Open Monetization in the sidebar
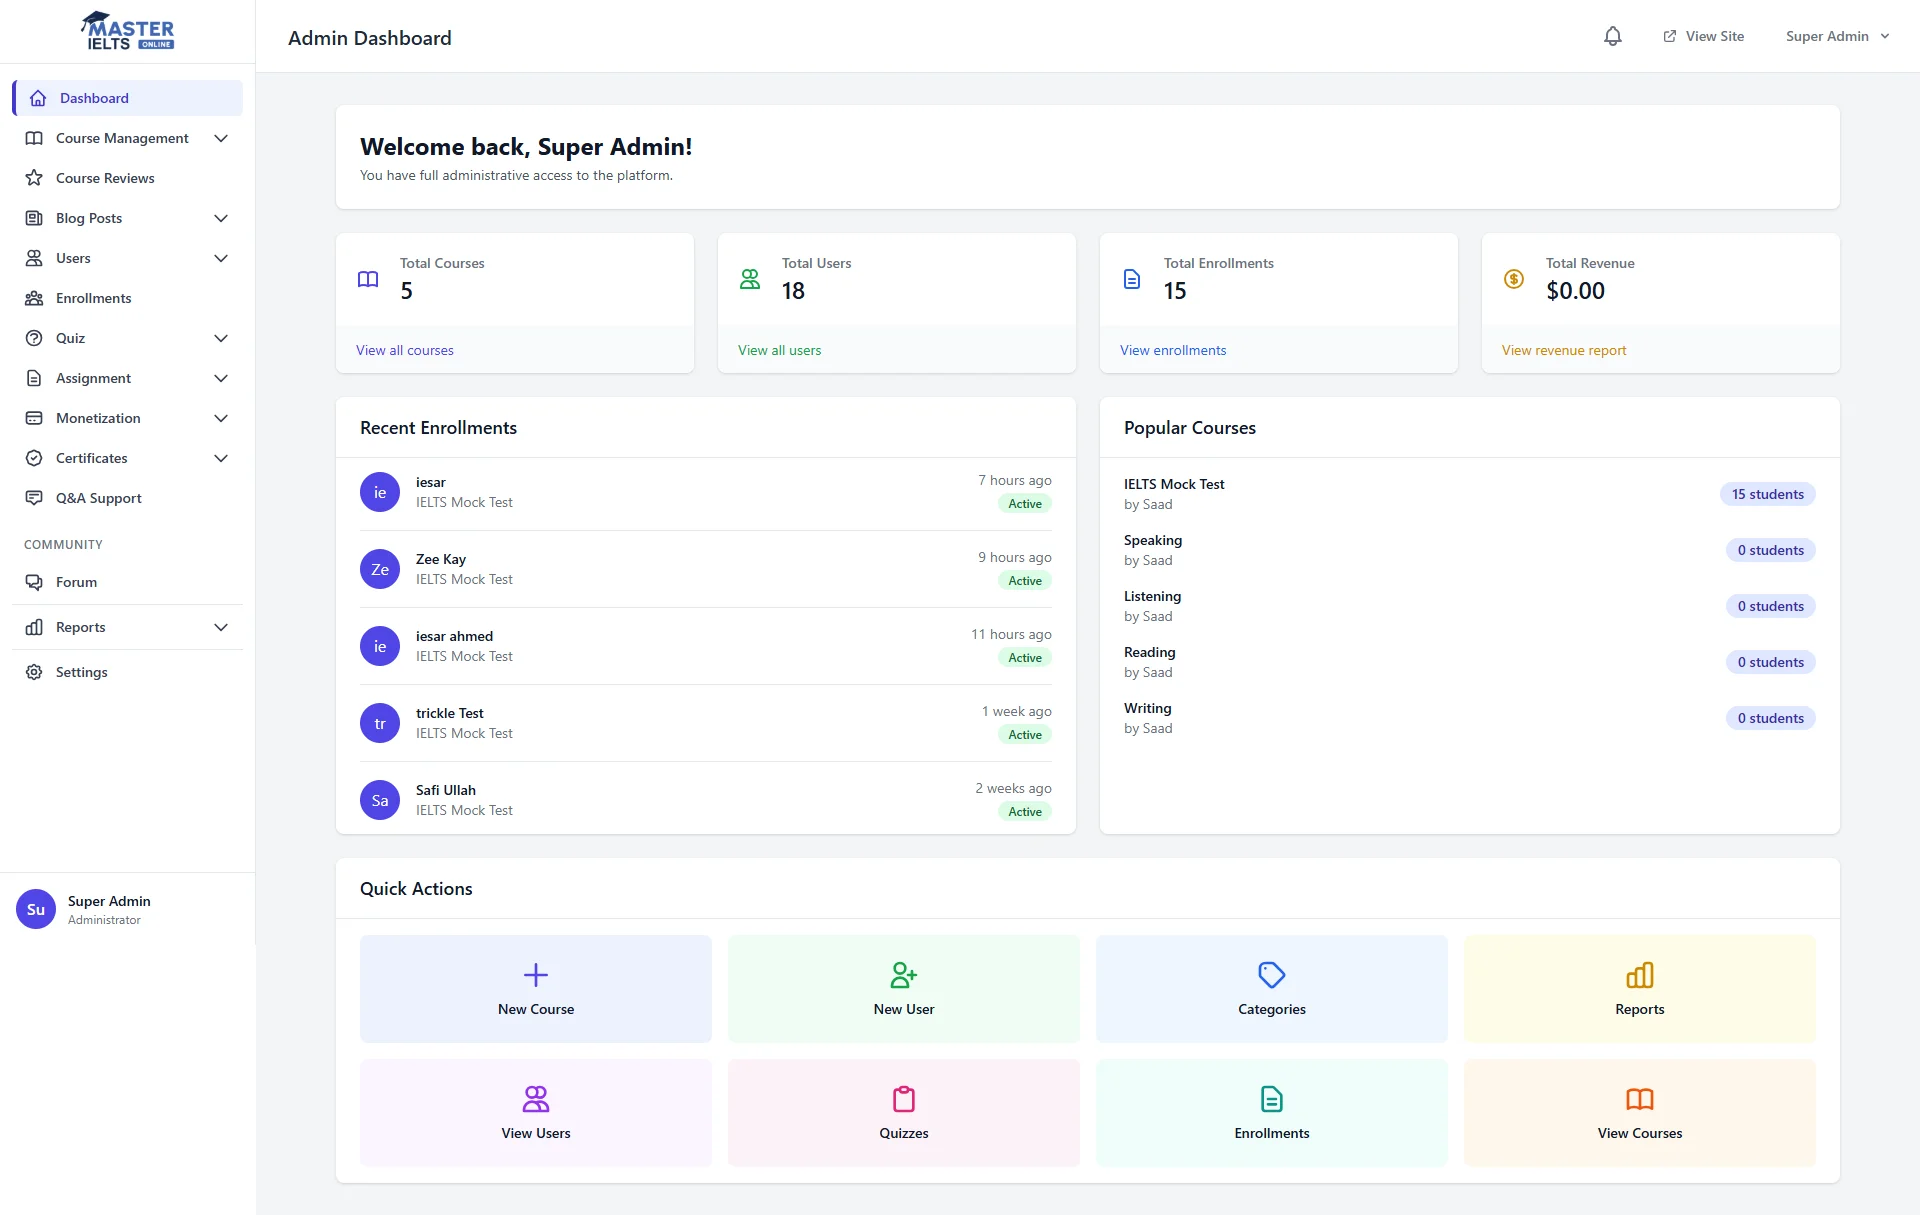Viewport: 1920px width, 1215px height. coord(128,418)
